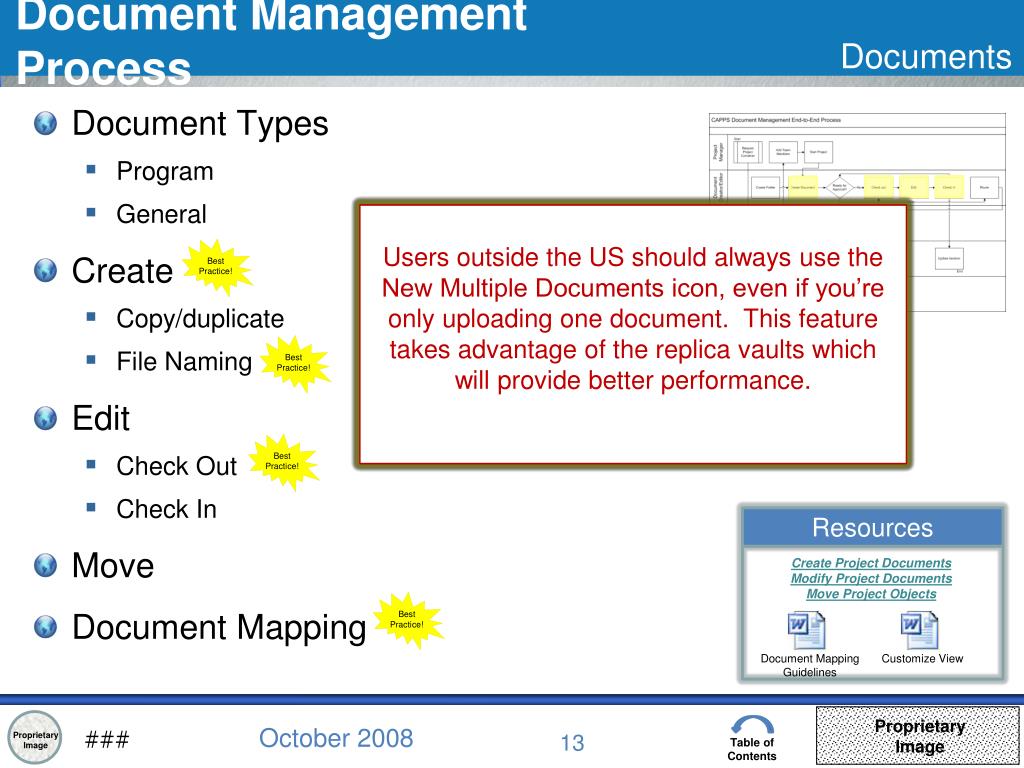
Task: Click the round Proprietary Image logo in footer
Action: 35,738
